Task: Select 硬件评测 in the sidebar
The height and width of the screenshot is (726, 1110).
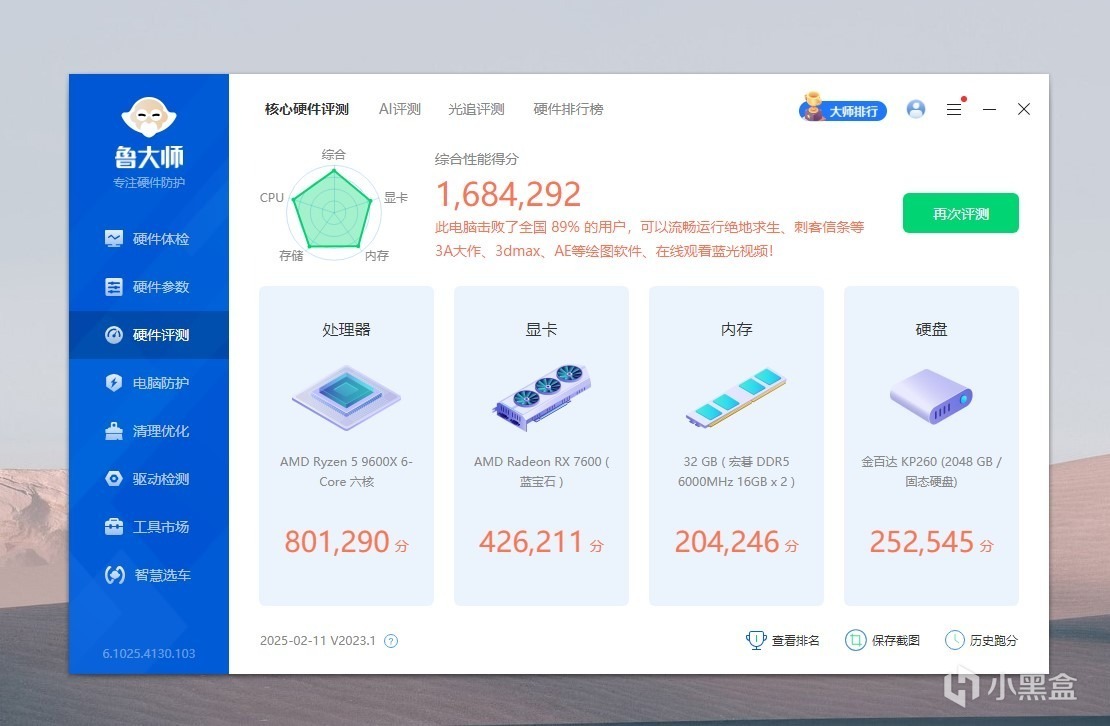Action: tap(148, 335)
